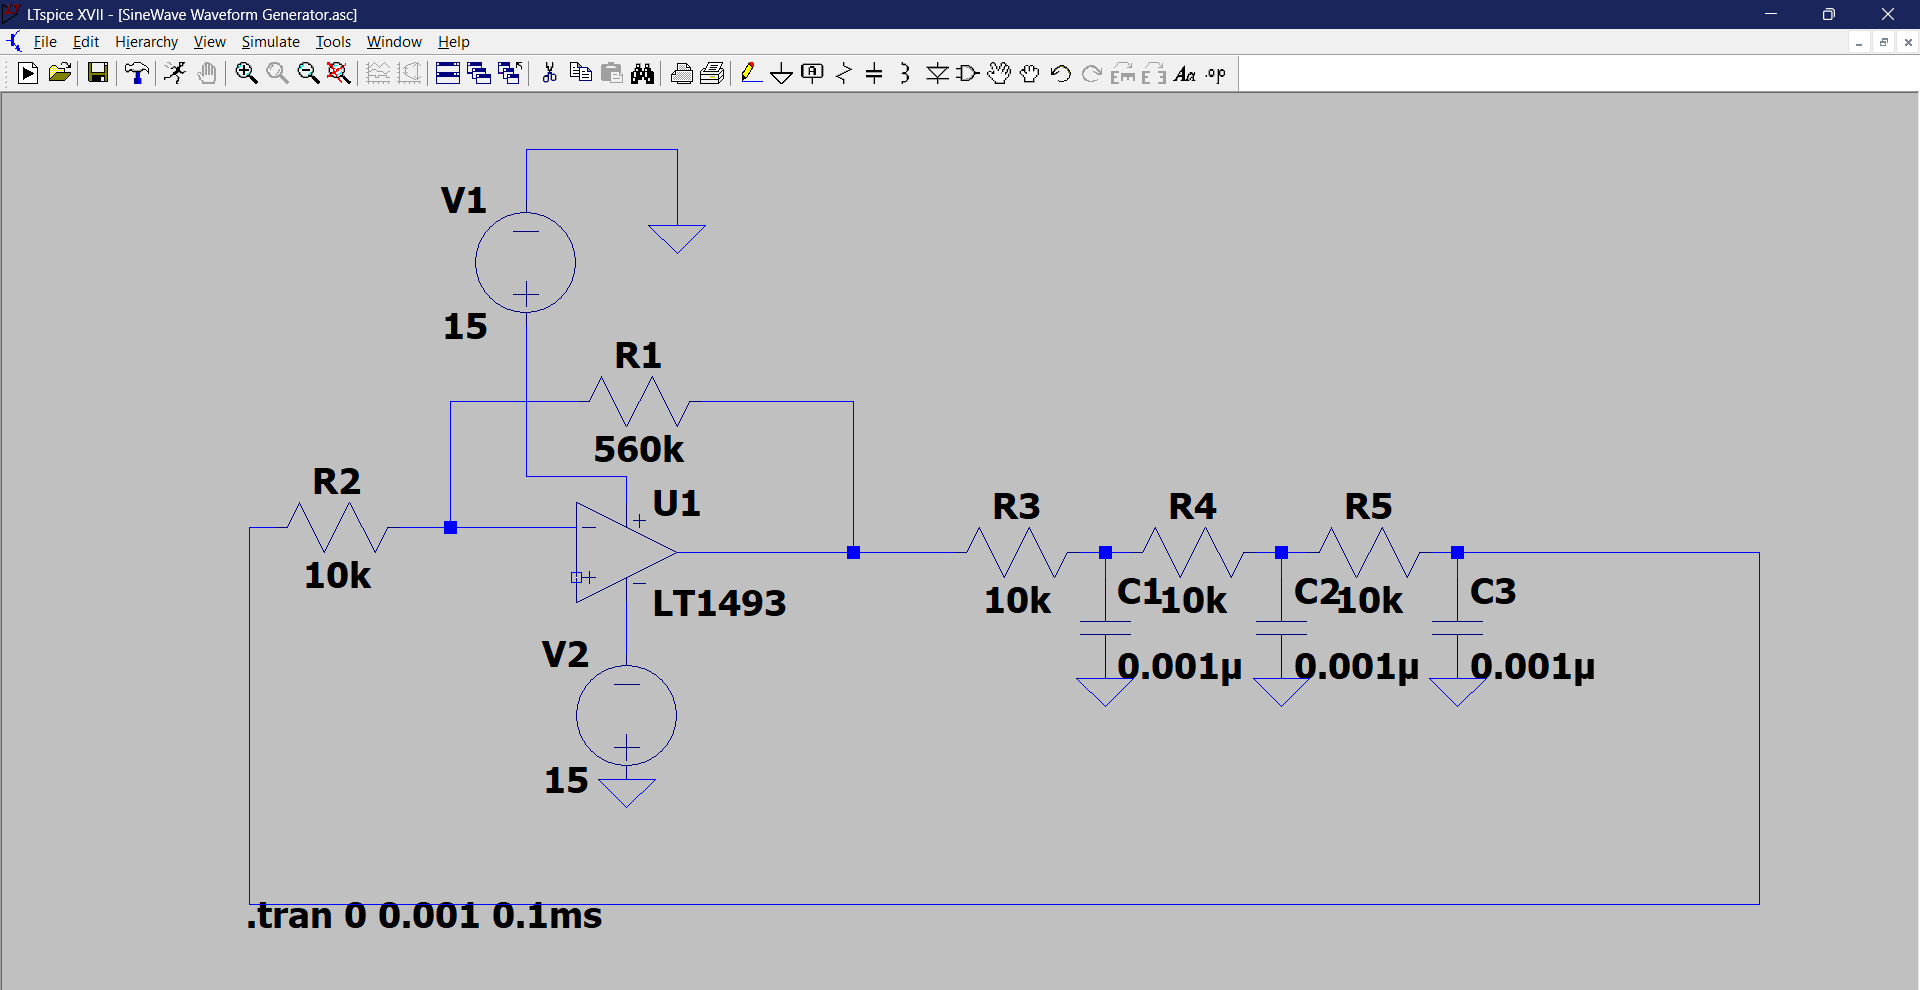The width and height of the screenshot is (1920, 990).
Task: Click the Open file folder icon
Action: pyautogui.click(x=60, y=73)
